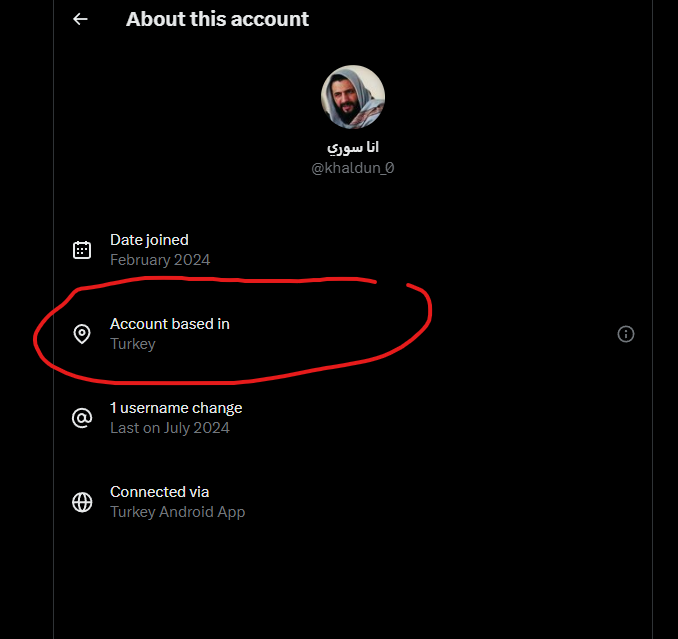This screenshot has width=678, height=639.
Task: Select the Last on July 2024 text
Action: pyautogui.click(x=170, y=428)
